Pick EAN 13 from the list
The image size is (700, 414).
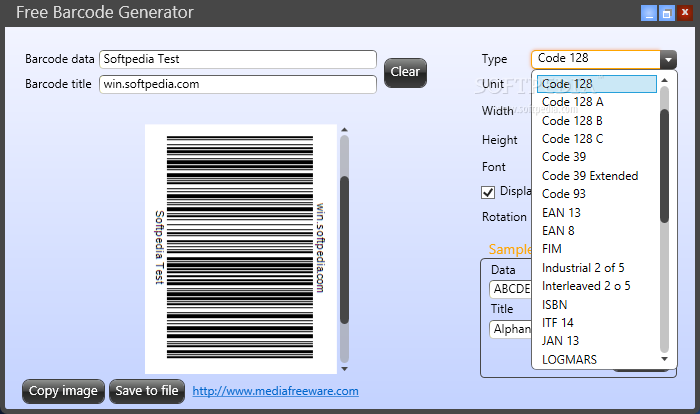597,213
